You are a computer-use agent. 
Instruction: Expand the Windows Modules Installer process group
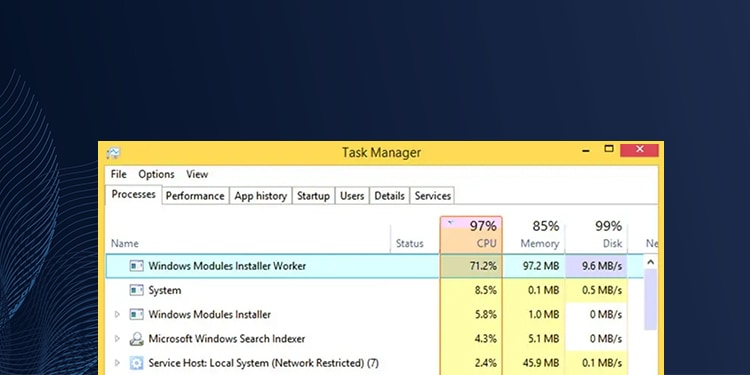click(x=117, y=315)
